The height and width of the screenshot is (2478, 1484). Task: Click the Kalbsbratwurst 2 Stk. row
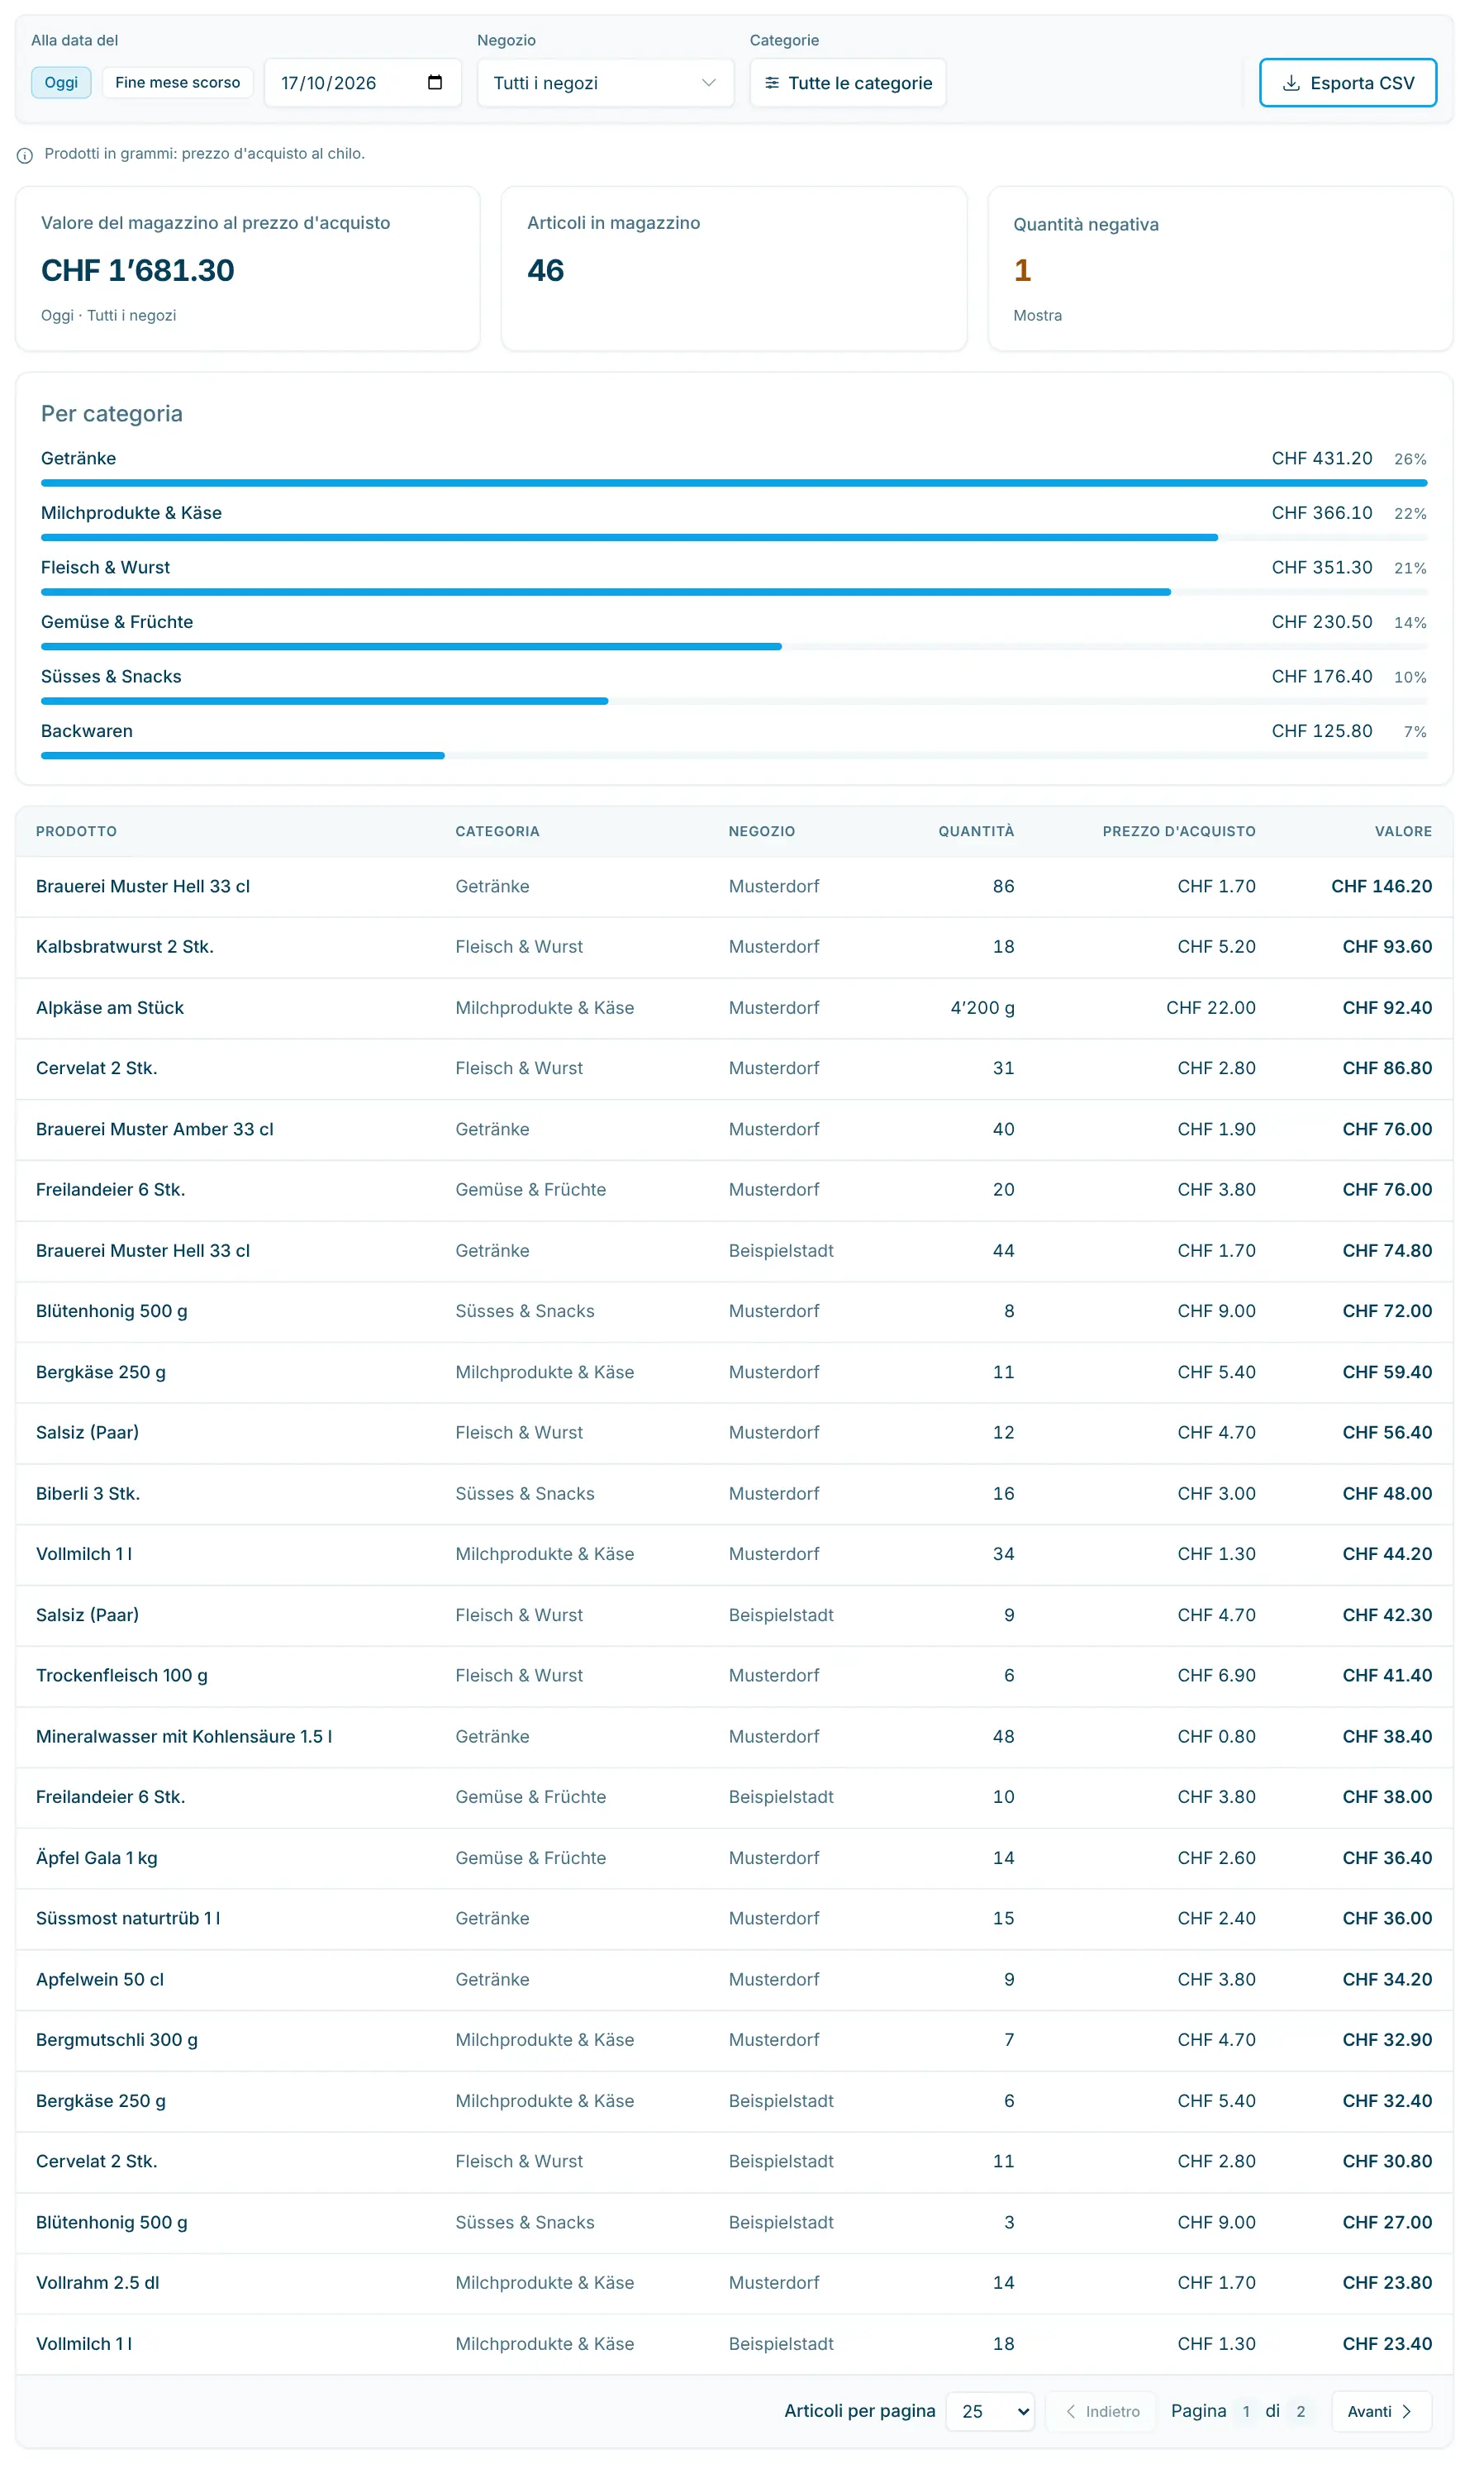coord(734,947)
